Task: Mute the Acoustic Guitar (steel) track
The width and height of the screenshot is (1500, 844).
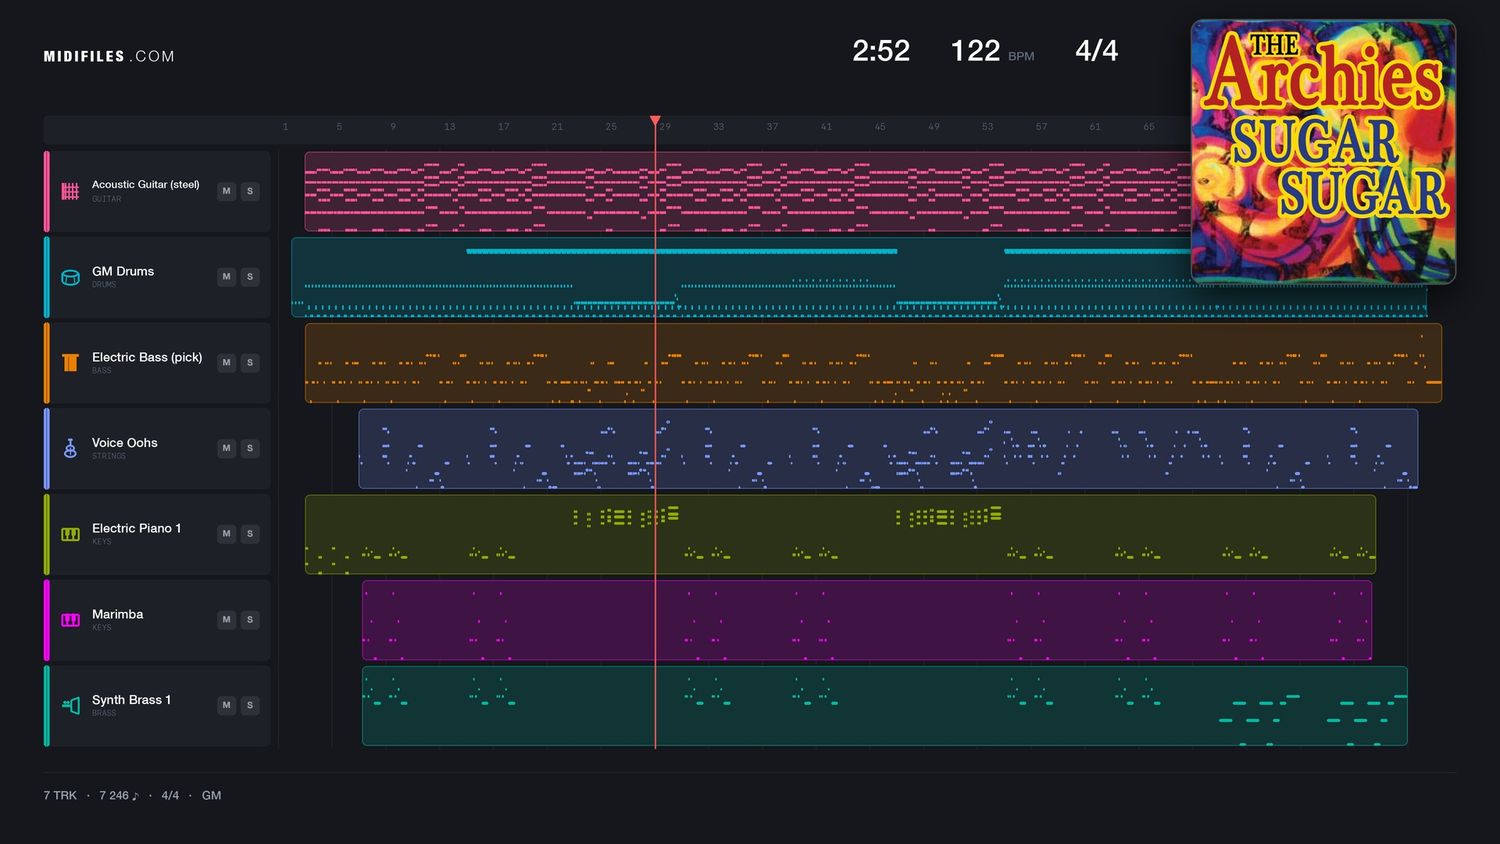Action: [227, 191]
